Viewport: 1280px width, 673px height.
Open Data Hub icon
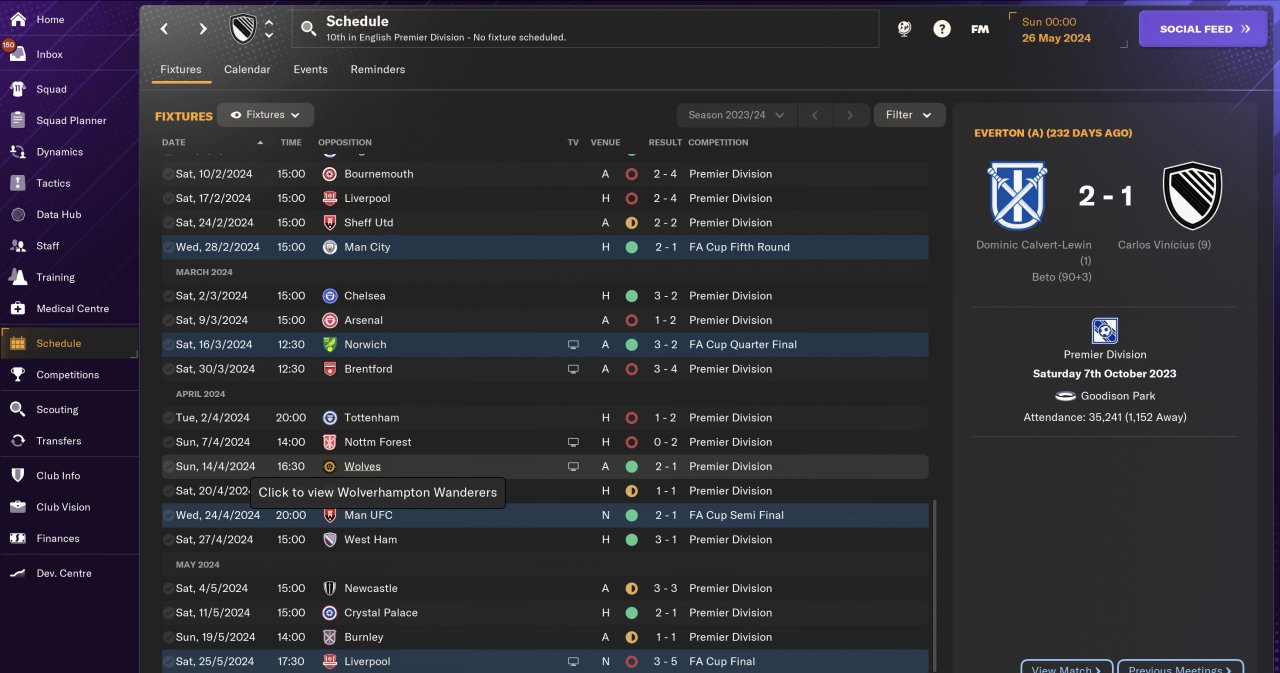[17, 214]
